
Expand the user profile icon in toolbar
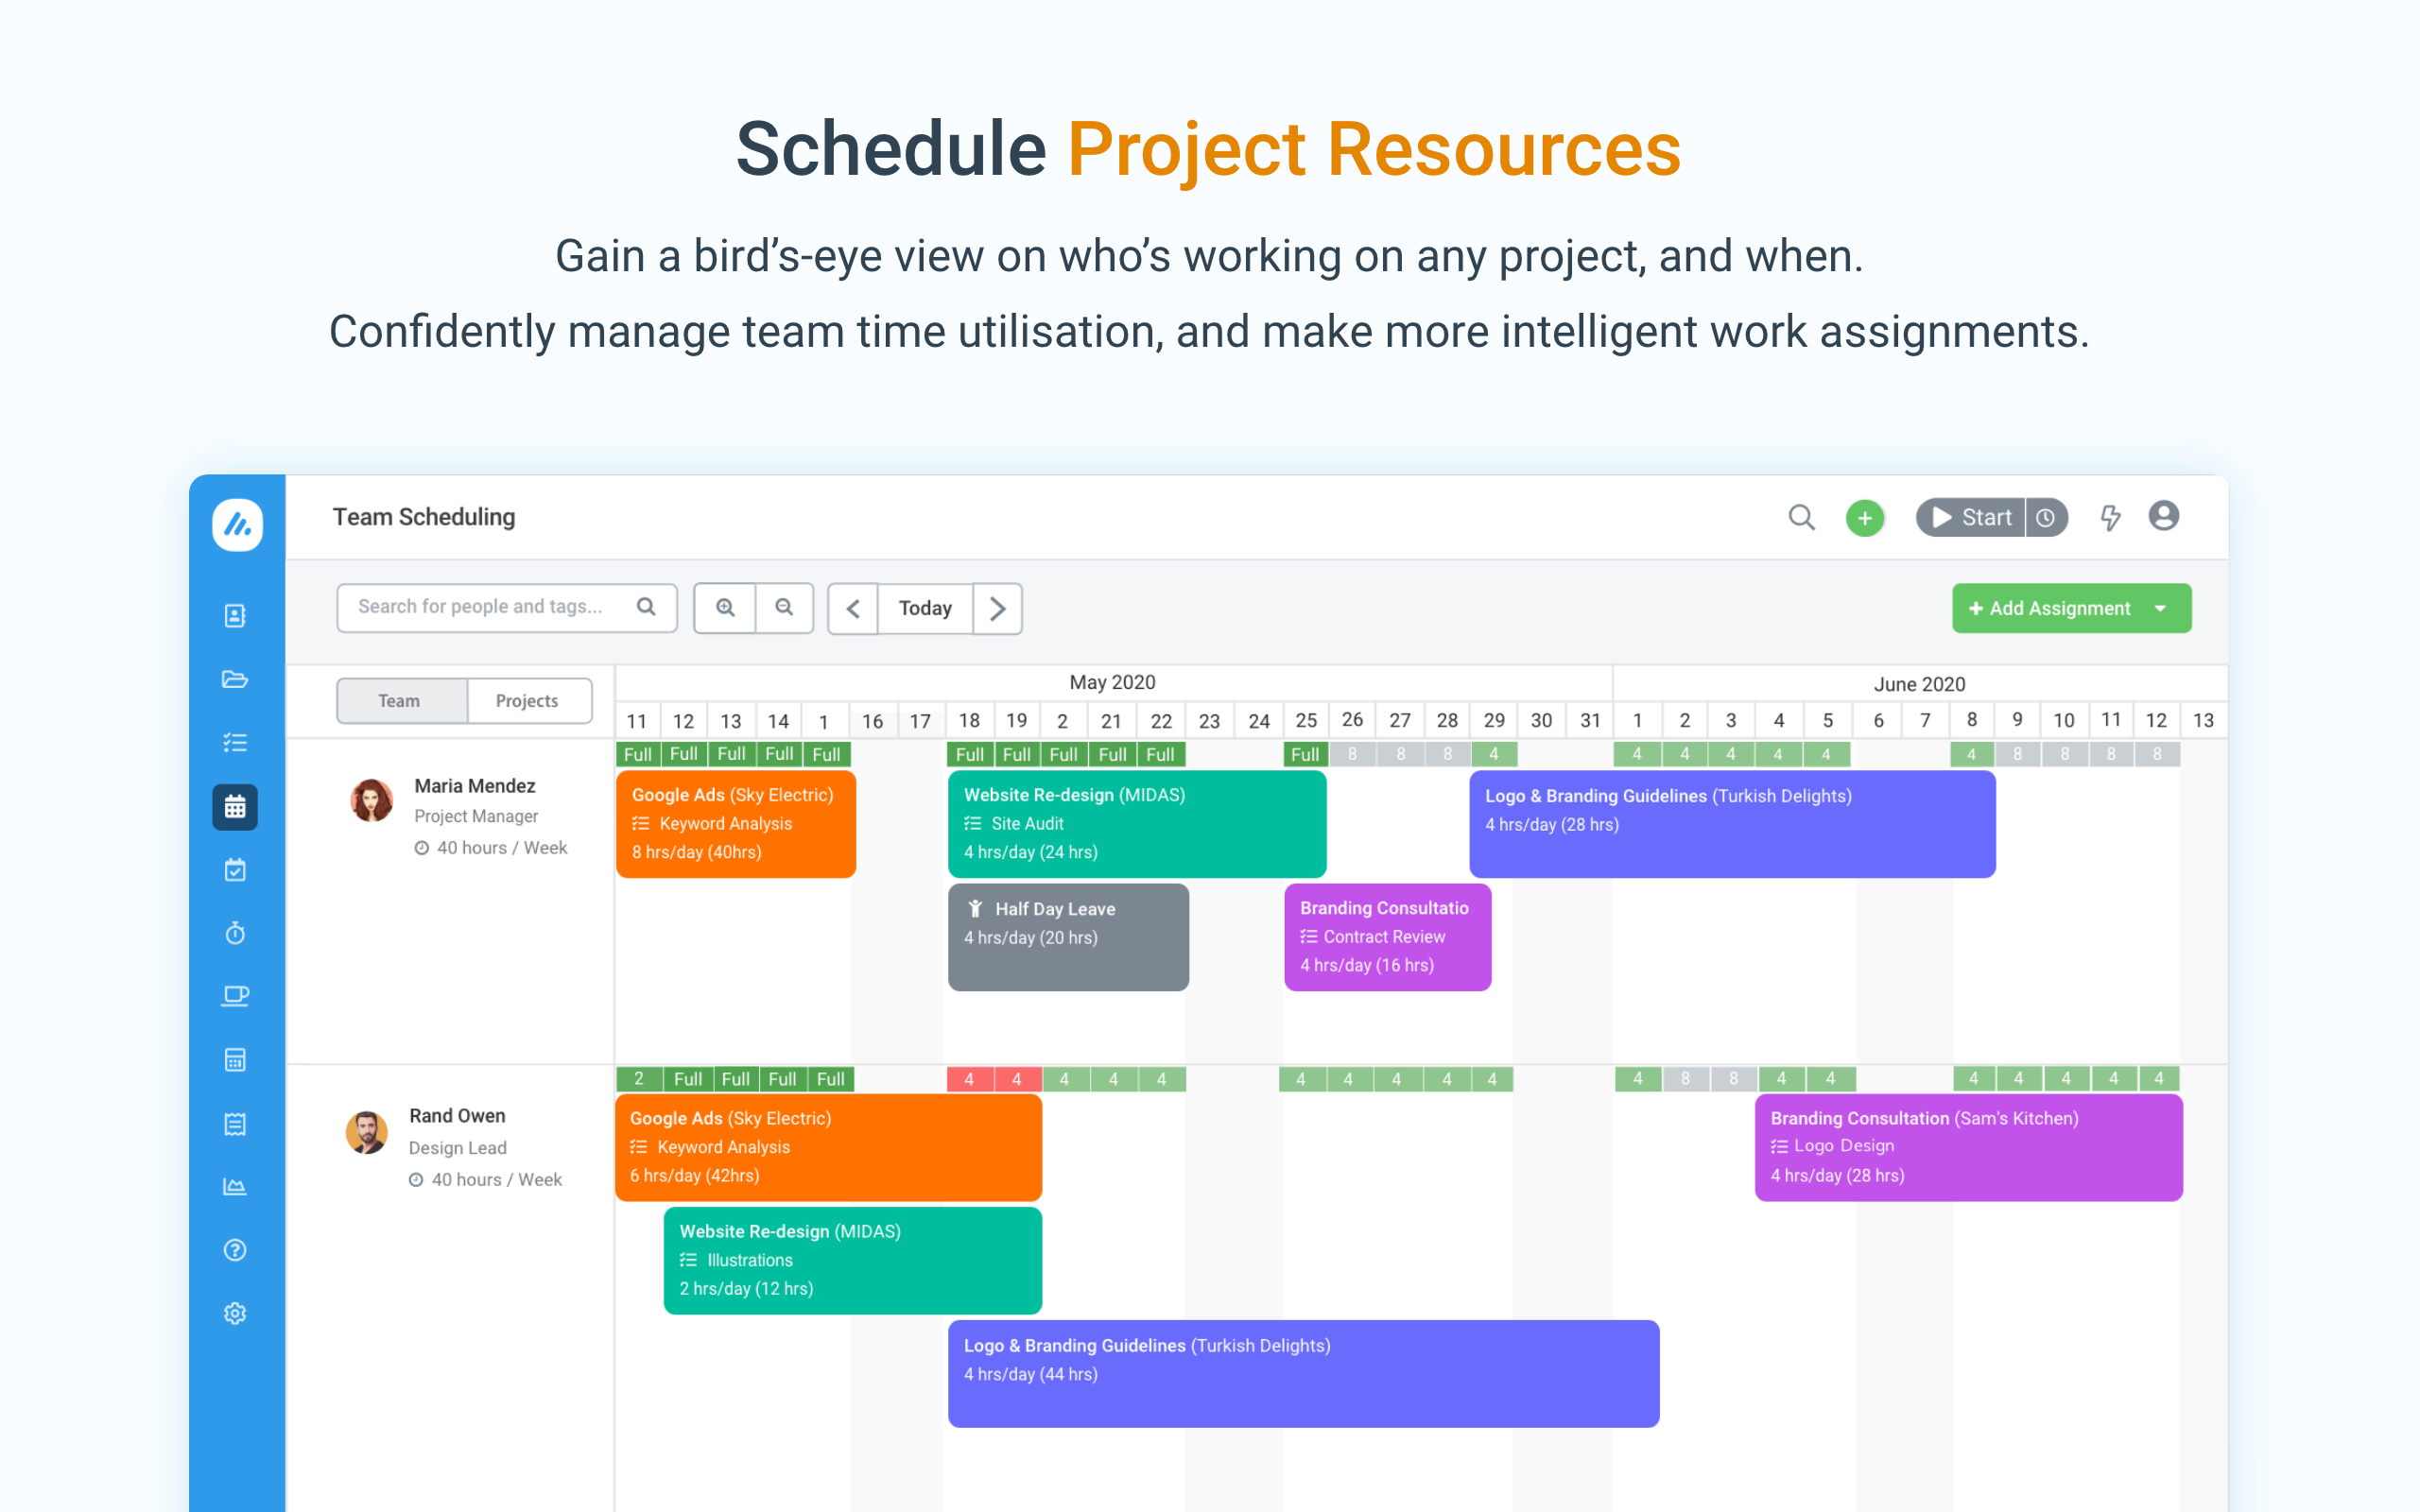[2164, 516]
